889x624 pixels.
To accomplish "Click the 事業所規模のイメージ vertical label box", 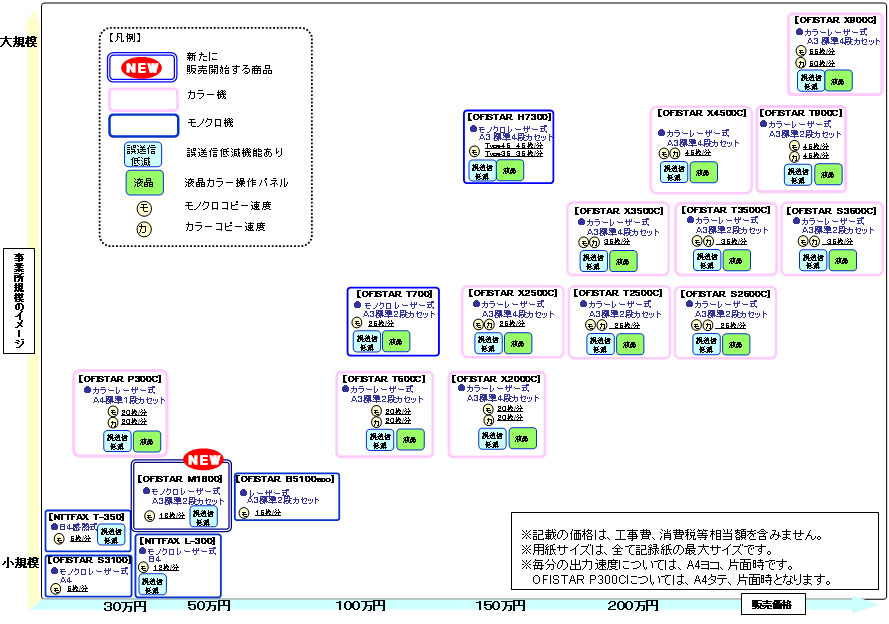I will 19,301.
